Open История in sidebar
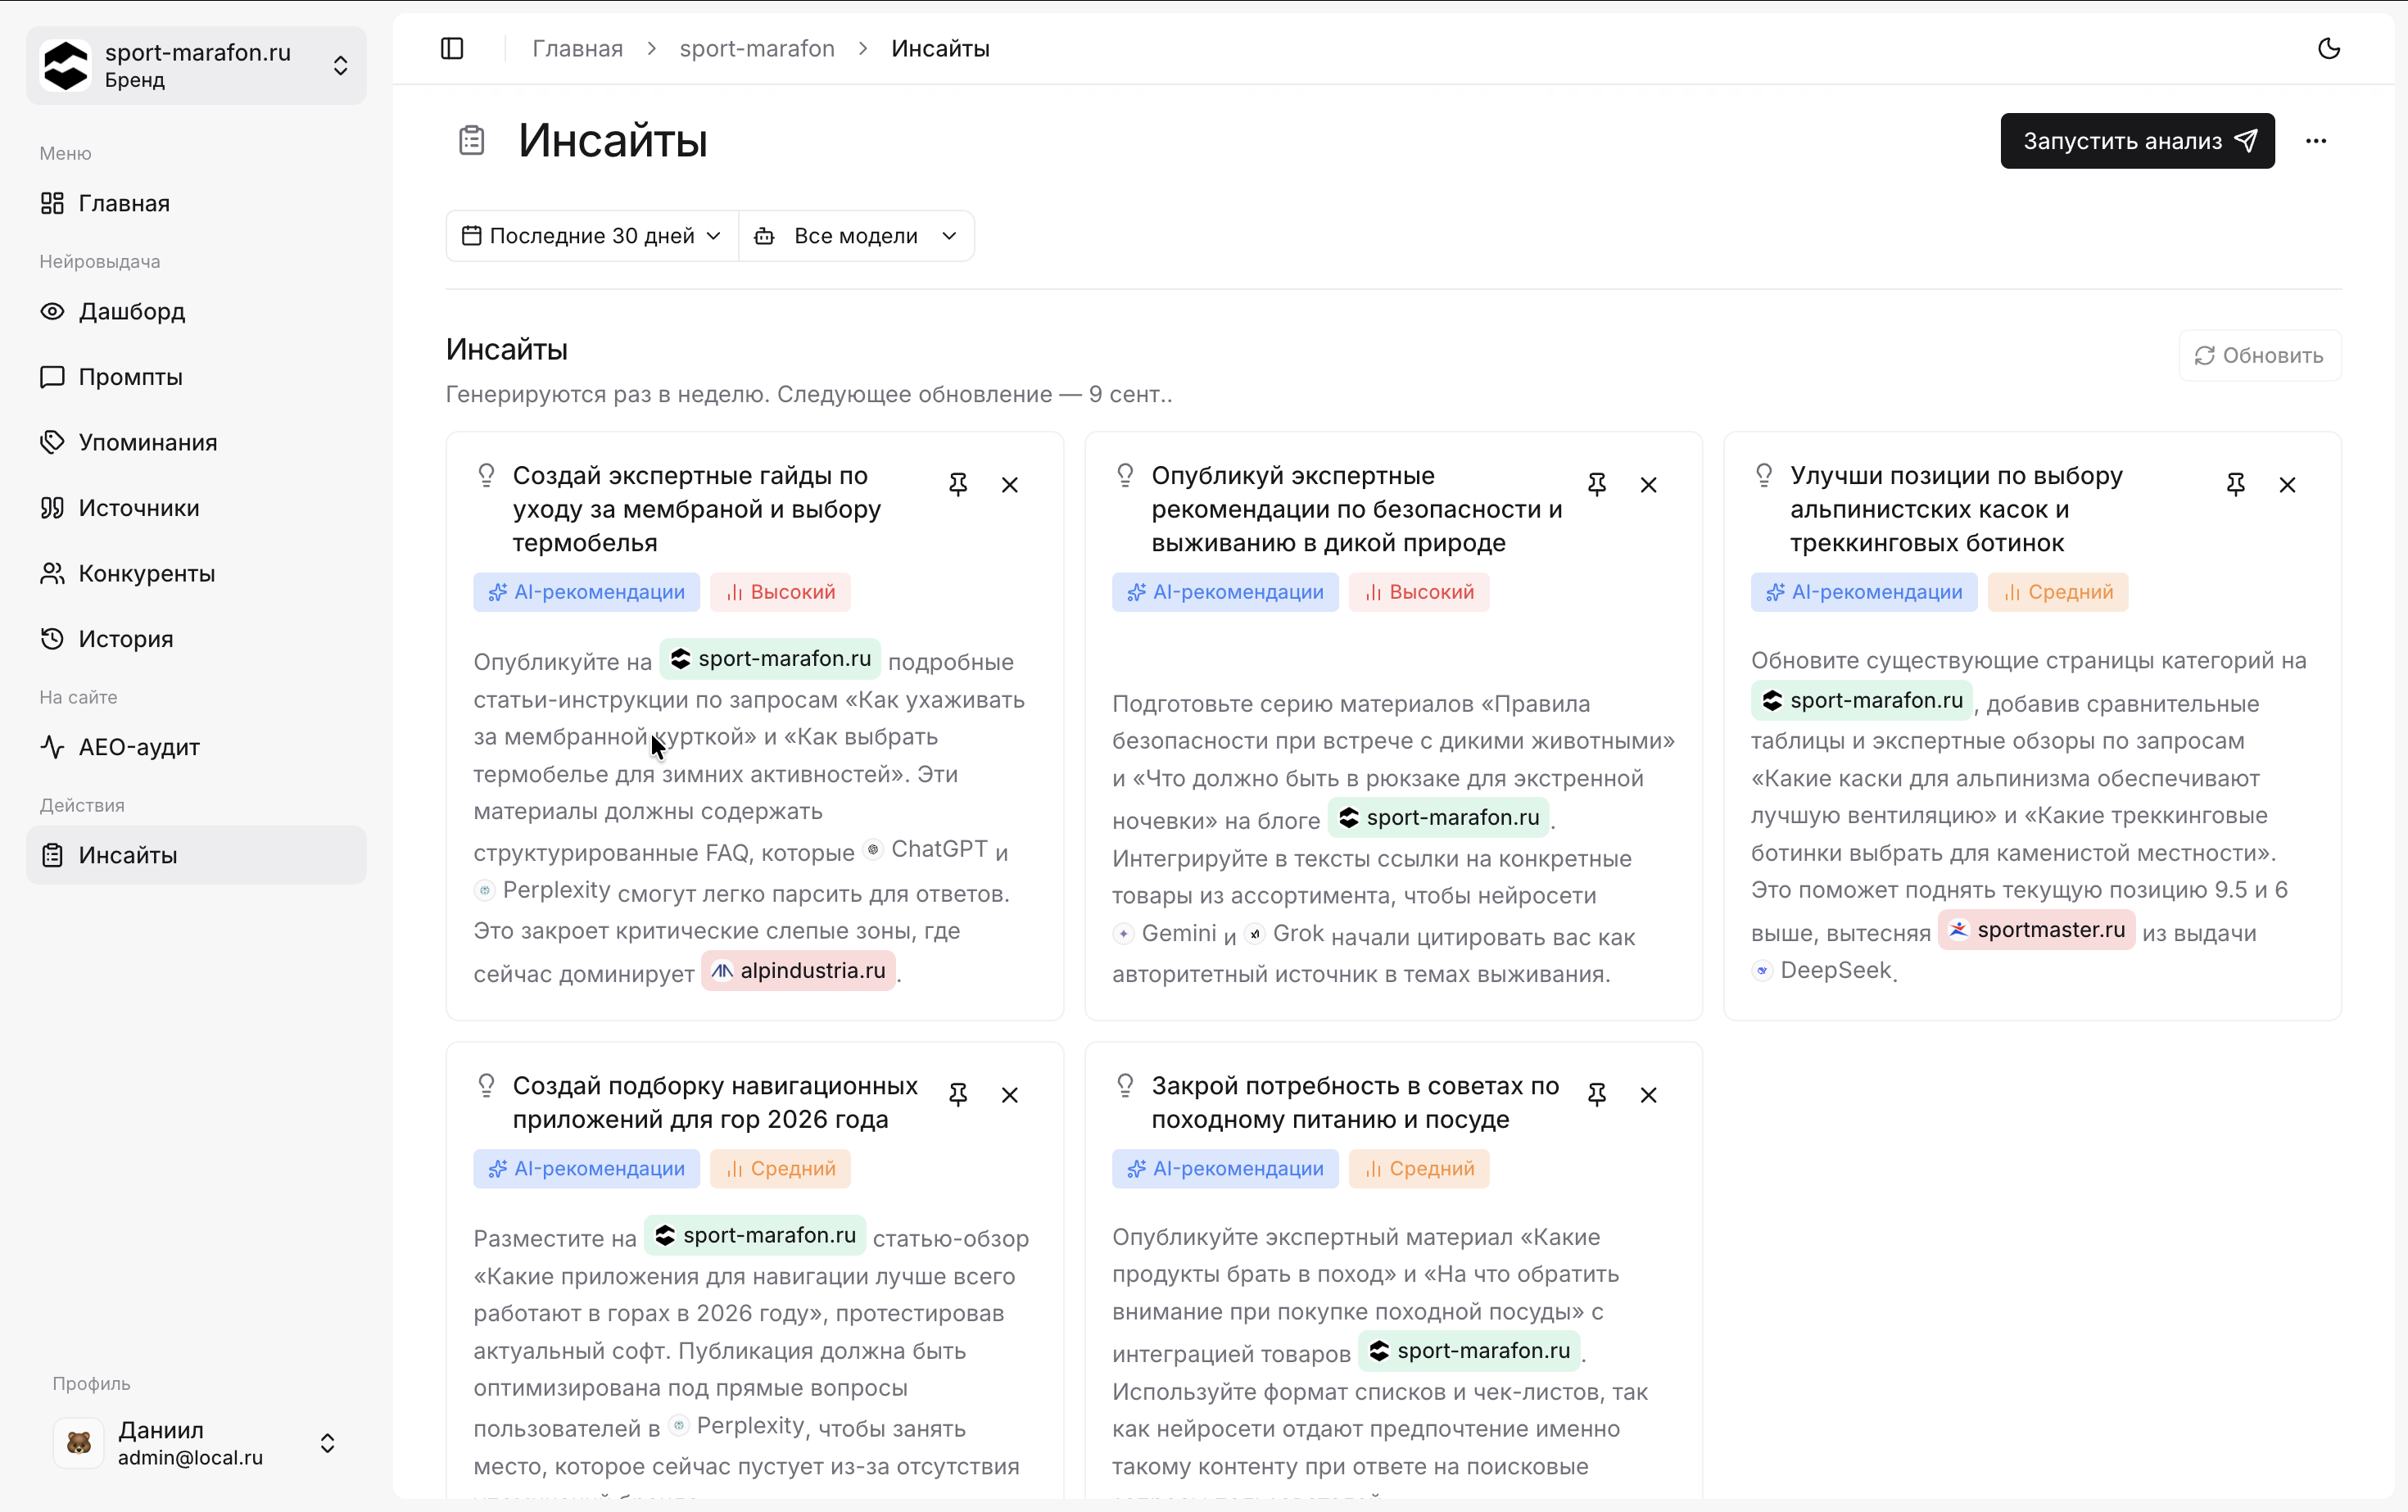The image size is (2408, 1512). (196, 639)
